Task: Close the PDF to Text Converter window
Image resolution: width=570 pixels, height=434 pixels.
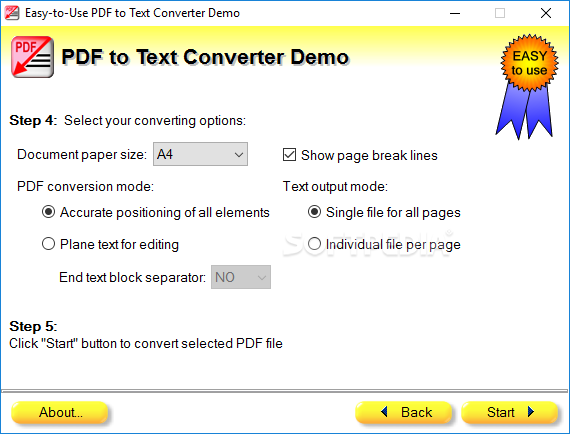Action: pos(546,13)
